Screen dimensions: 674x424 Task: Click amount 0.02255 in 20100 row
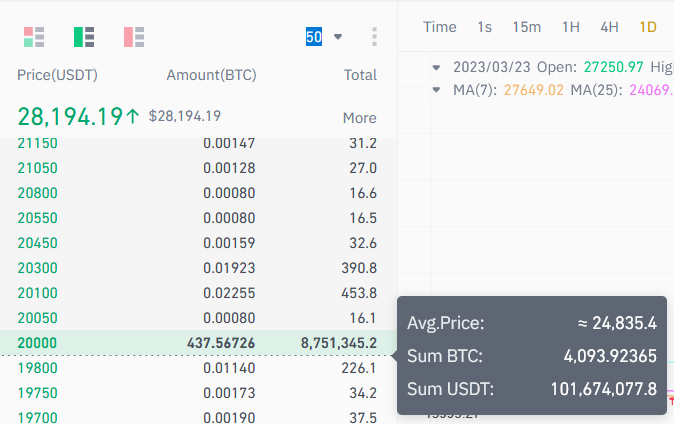pos(229,293)
